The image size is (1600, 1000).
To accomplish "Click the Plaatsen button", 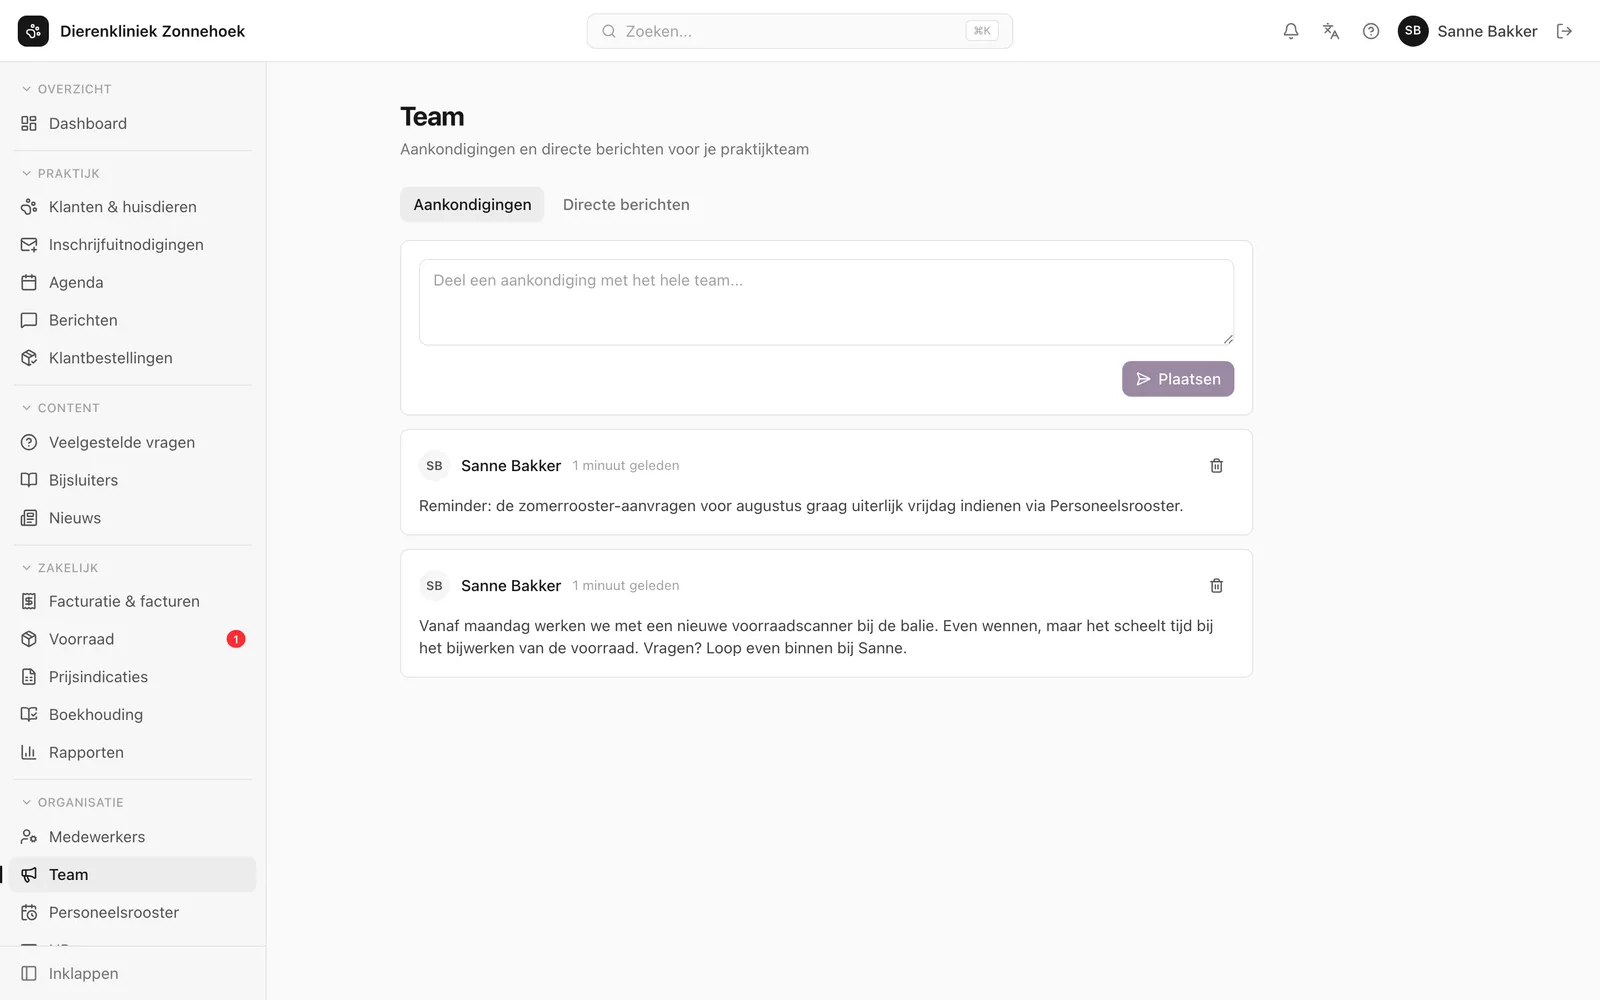I will point(1178,379).
